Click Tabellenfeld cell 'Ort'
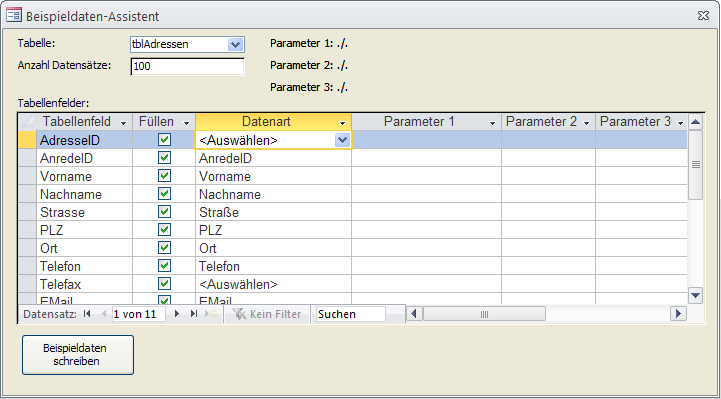This screenshot has height=399, width=721. point(85,248)
